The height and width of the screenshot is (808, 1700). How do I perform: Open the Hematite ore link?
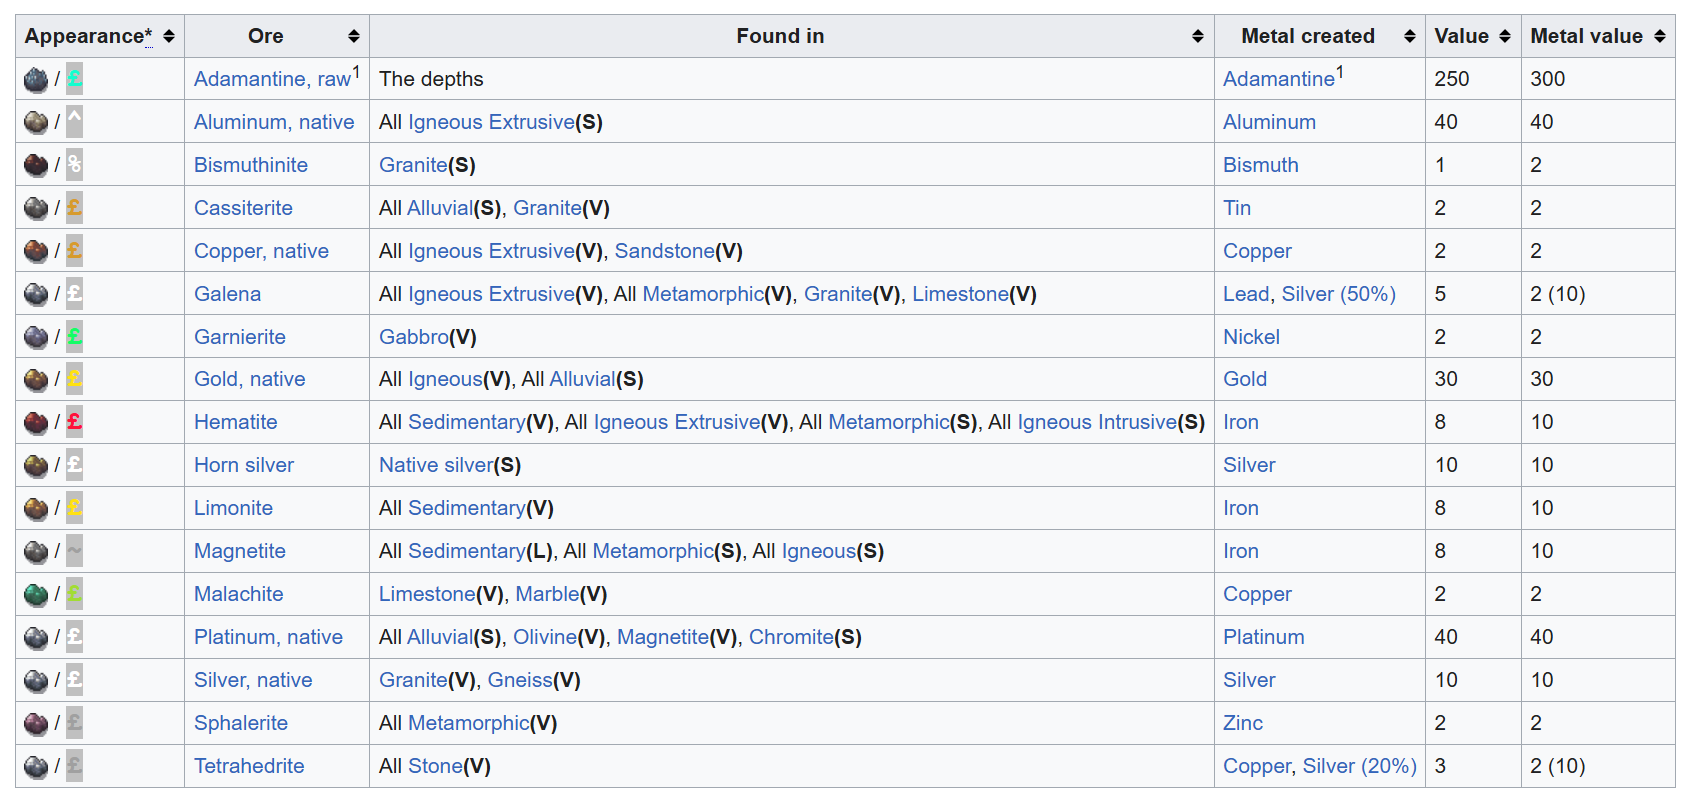coord(236,422)
